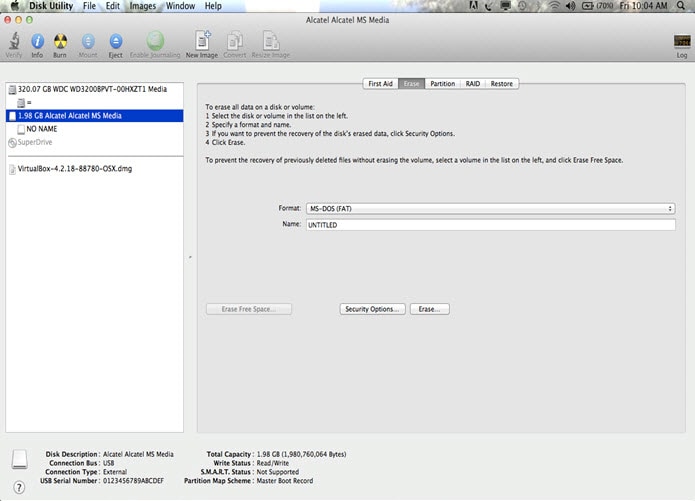This screenshot has width=695, height=501.
Task: Open the Help question mark button
Action: [x=19, y=487]
